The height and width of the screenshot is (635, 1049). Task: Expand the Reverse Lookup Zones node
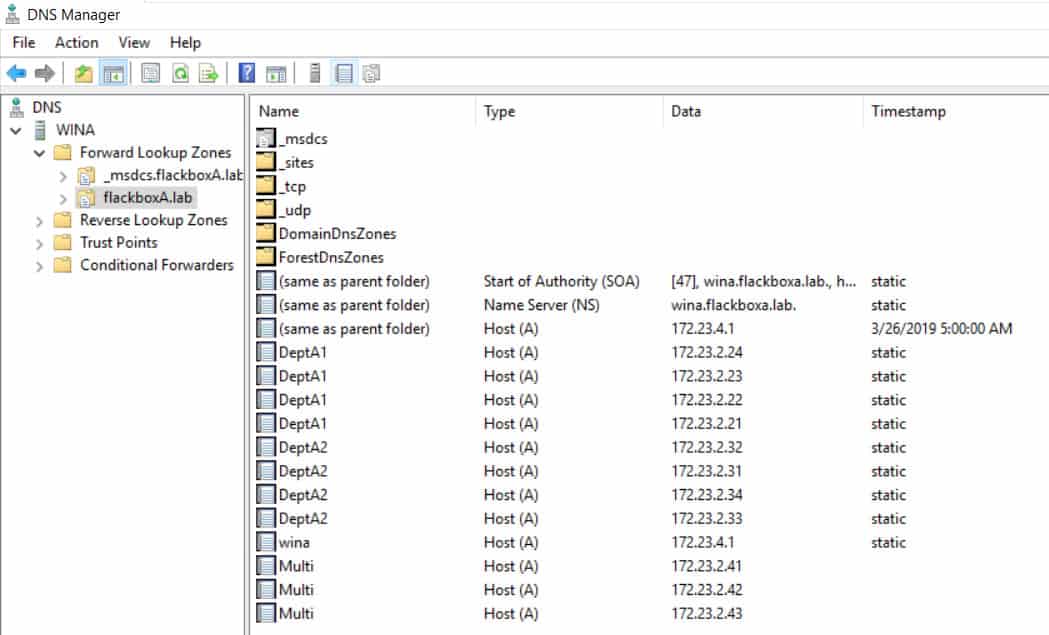(40, 220)
